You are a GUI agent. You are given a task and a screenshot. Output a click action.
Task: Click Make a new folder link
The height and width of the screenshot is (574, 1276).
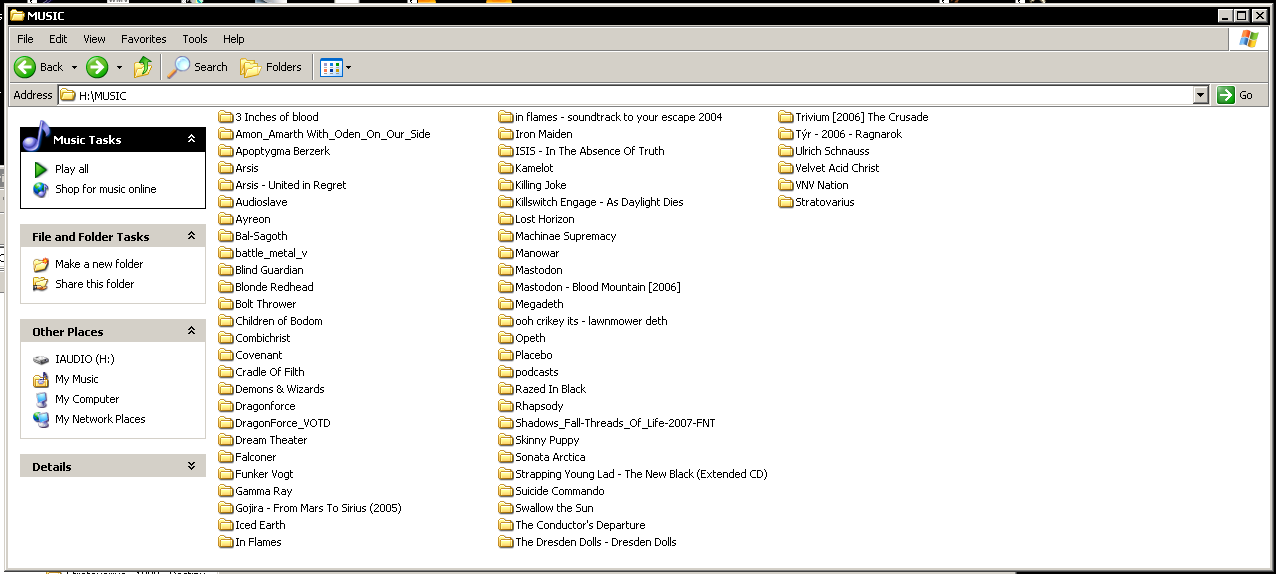point(99,264)
